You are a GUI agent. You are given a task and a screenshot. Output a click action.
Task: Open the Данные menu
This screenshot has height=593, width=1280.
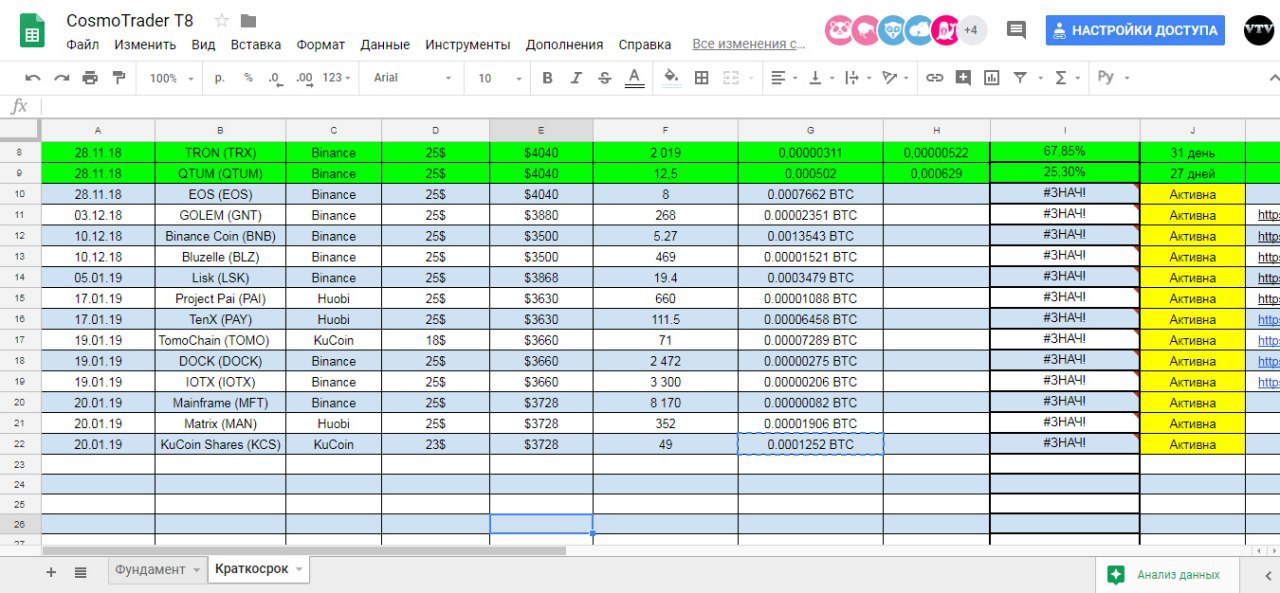385,45
